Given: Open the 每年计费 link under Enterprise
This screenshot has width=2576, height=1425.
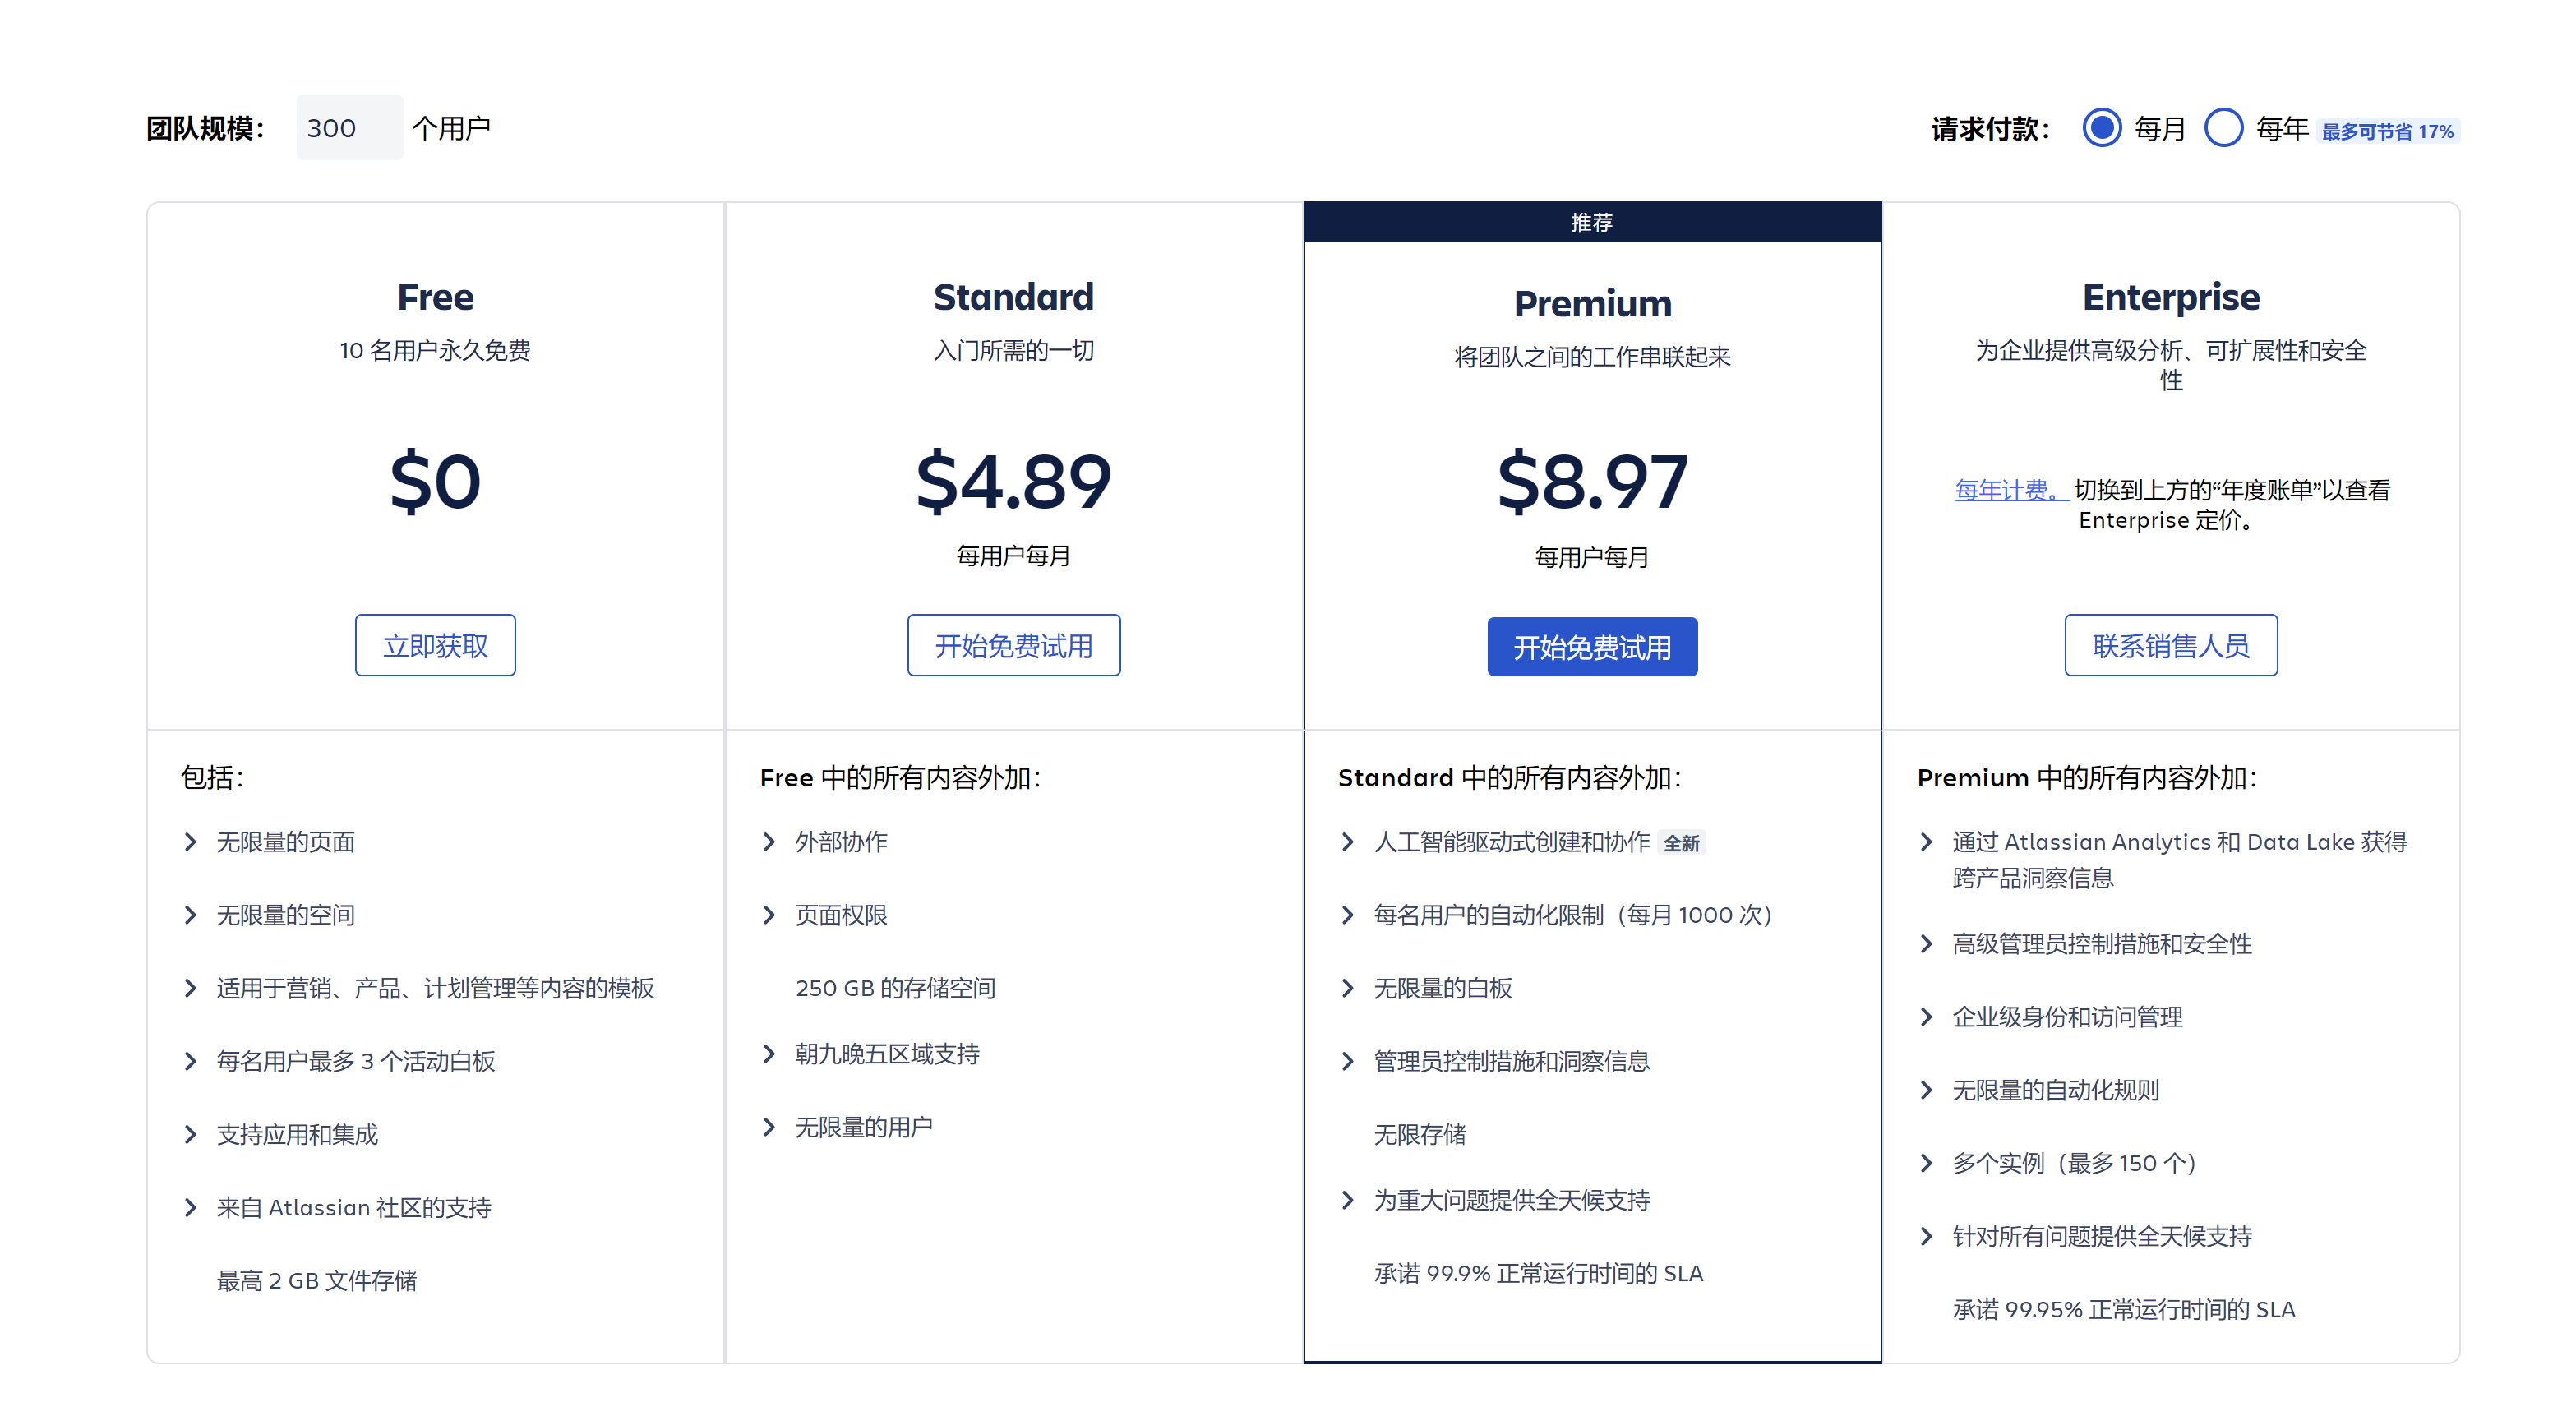Looking at the screenshot, I should (2006, 490).
